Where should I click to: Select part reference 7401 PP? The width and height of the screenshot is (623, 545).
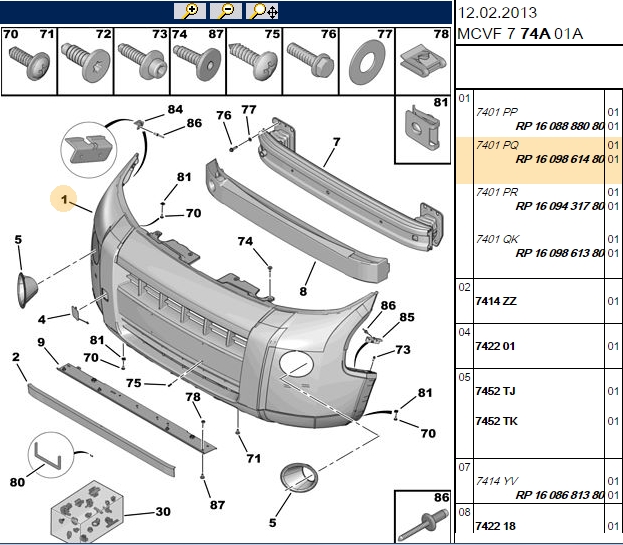pos(497,112)
